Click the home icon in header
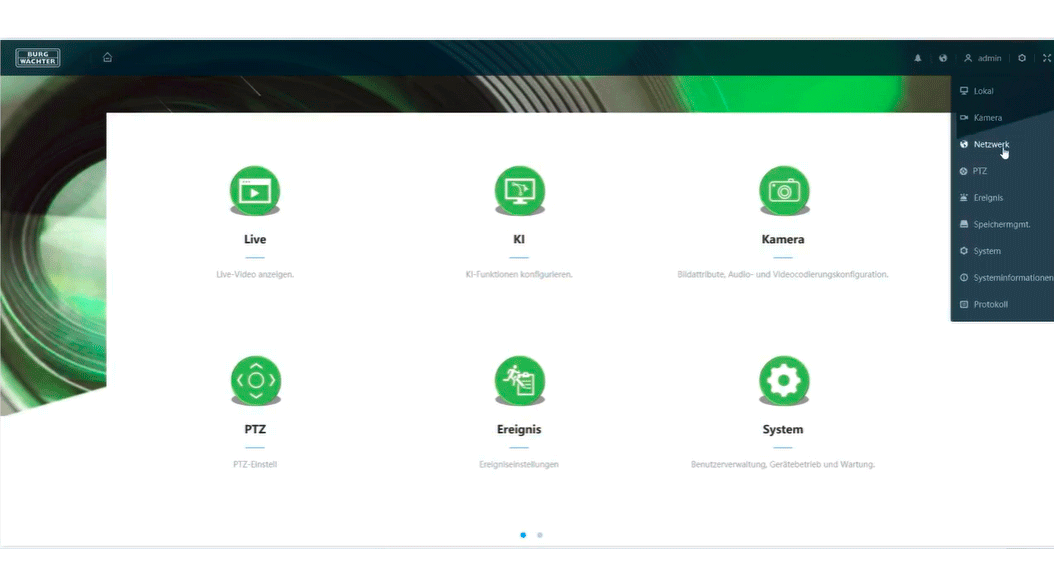The height and width of the screenshot is (585, 1054). 107,57
